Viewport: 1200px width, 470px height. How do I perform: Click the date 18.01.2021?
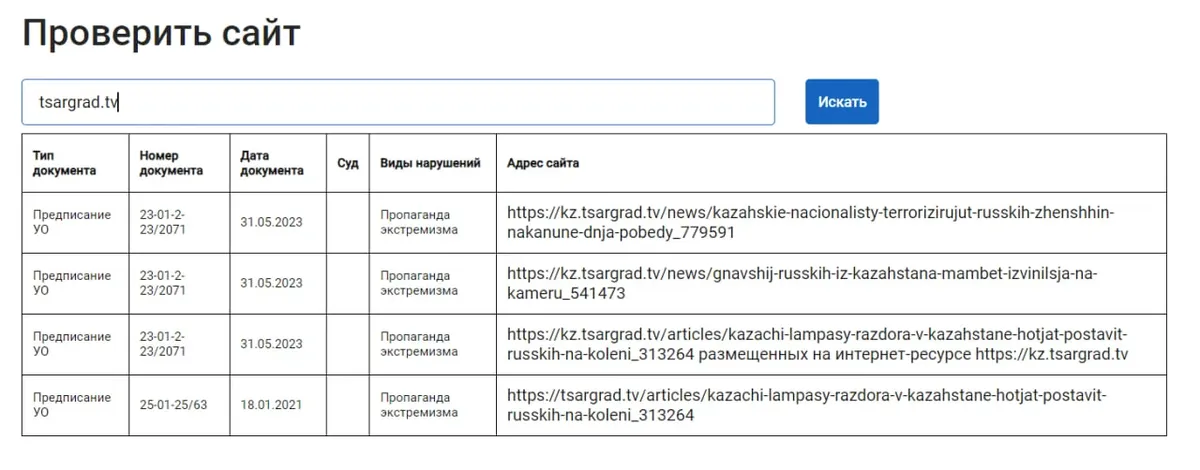point(271,406)
